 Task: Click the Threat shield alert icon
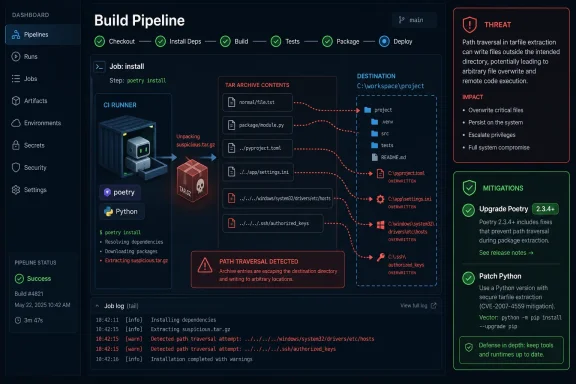pyautogui.click(x=470, y=25)
